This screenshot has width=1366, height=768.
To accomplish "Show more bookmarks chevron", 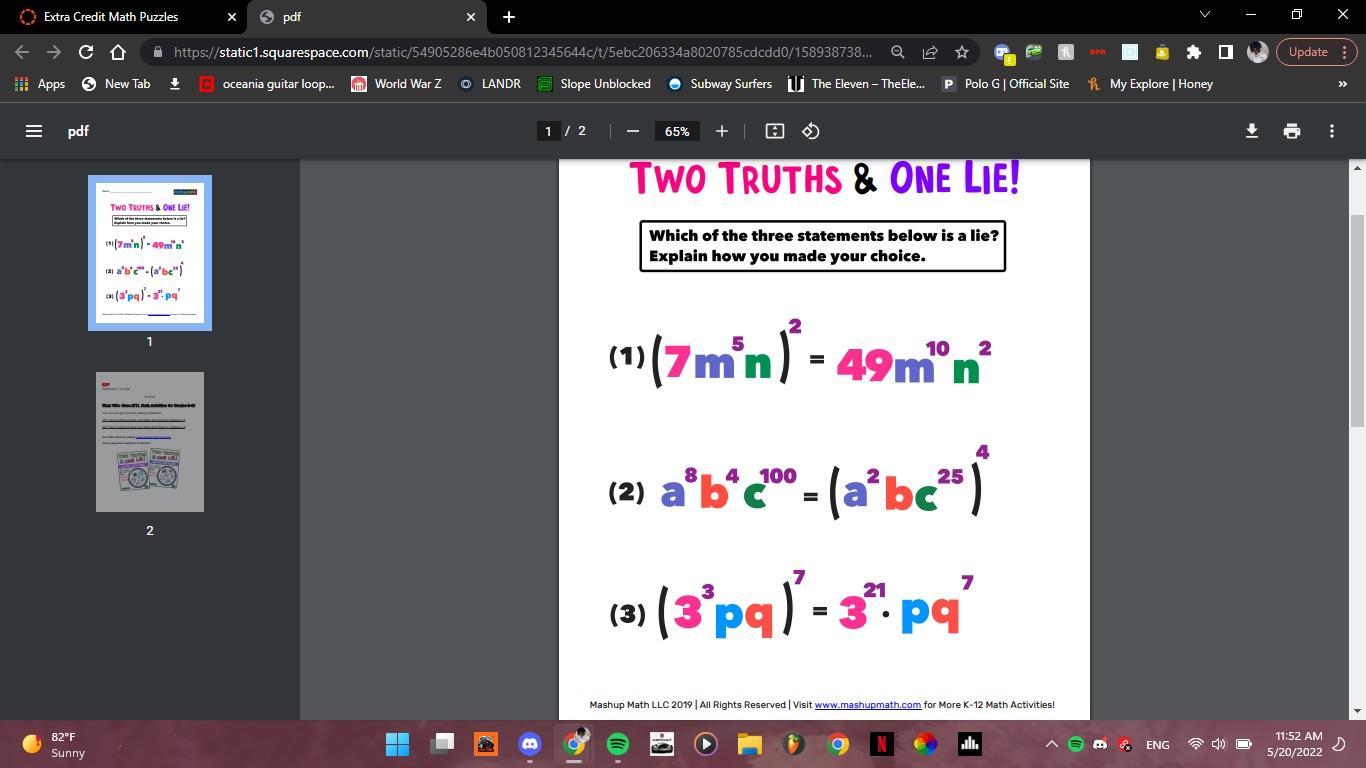I will 1342,84.
